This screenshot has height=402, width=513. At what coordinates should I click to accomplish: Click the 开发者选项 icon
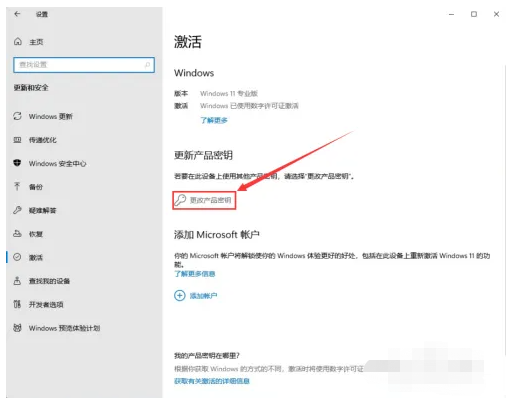tap(17, 304)
